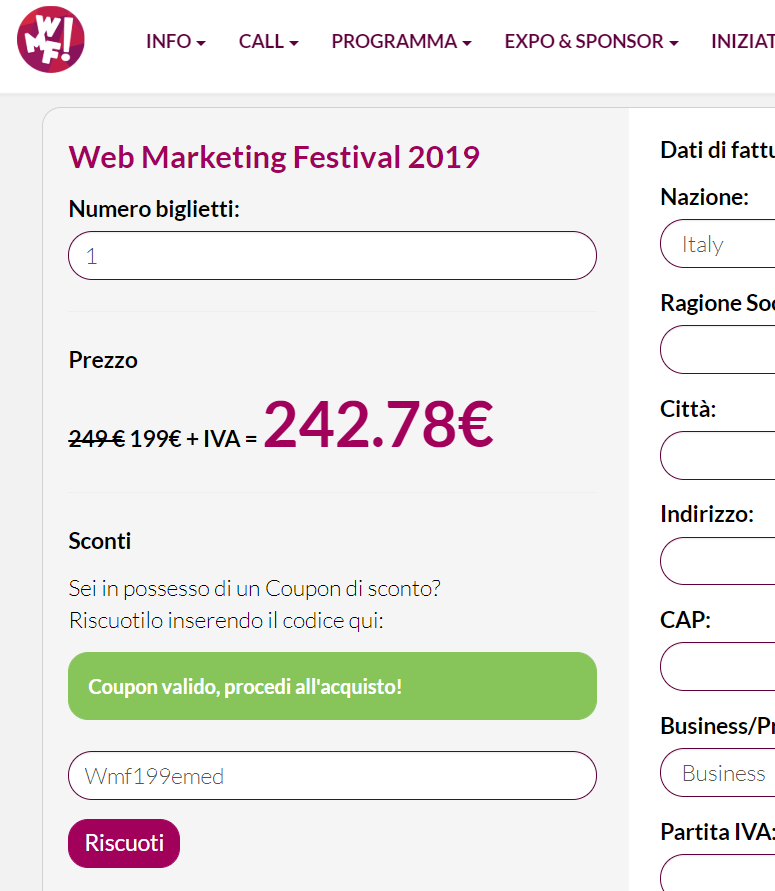The width and height of the screenshot is (775, 891).
Task: Expand the CALL menu
Action: point(268,42)
